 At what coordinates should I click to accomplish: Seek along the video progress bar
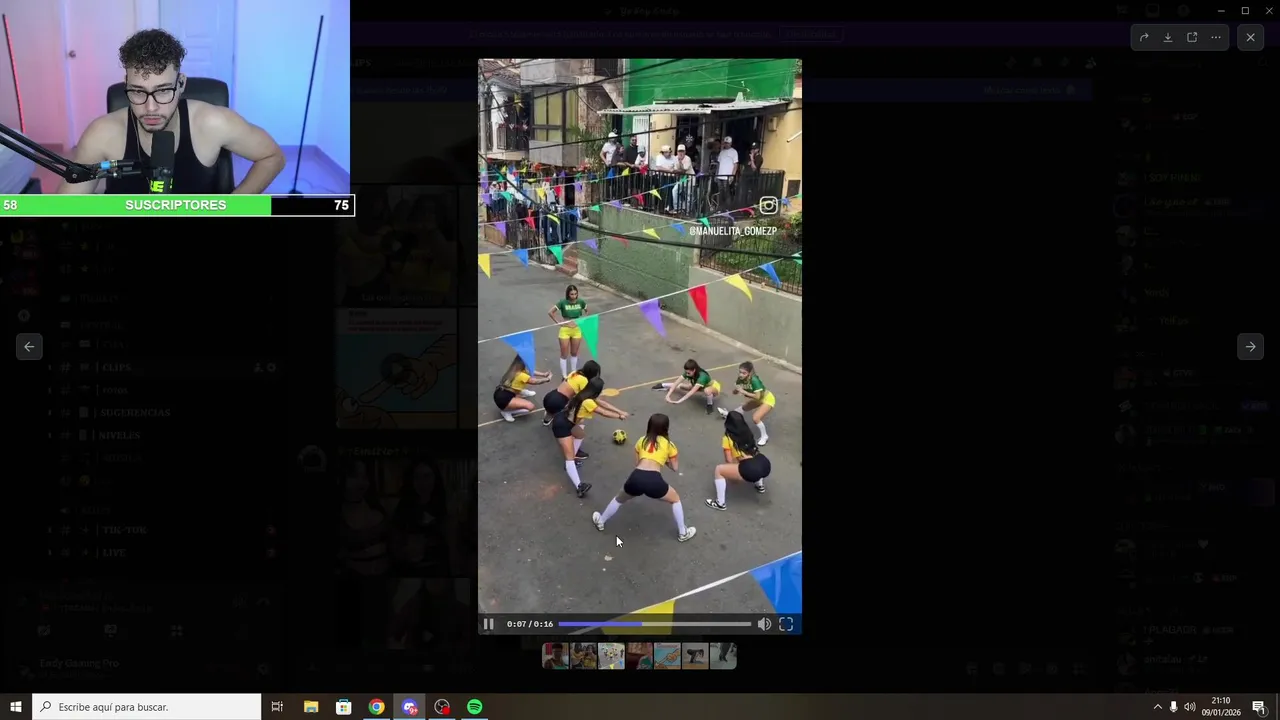pos(654,624)
